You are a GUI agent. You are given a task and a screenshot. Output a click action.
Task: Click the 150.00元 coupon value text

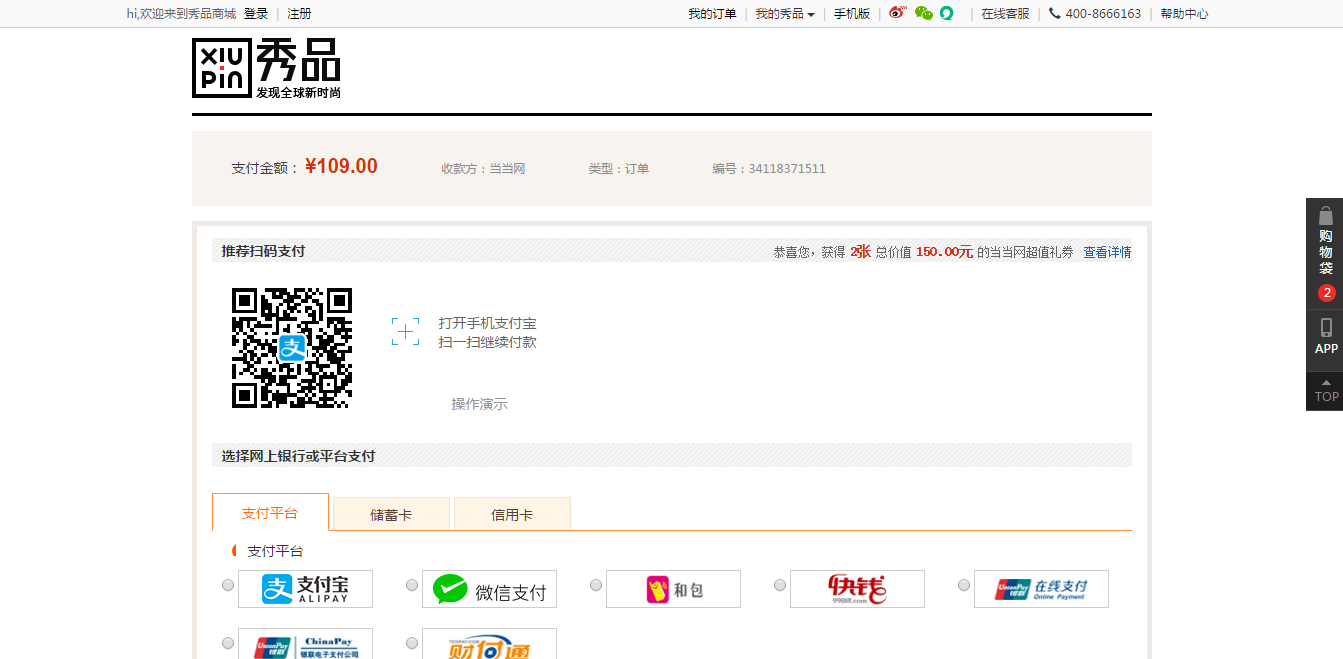(x=944, y=252)
